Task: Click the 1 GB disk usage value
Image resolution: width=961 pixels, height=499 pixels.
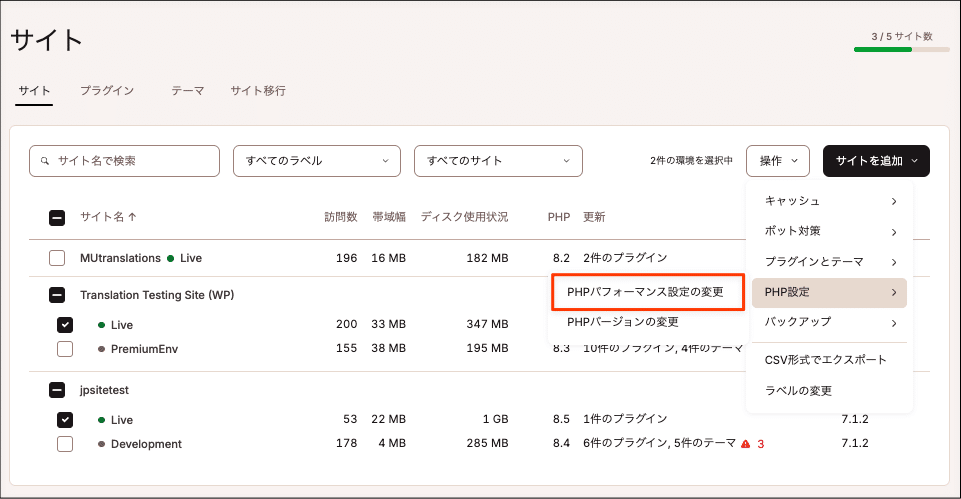Action: pyautogui.click(x=495, y=419)
